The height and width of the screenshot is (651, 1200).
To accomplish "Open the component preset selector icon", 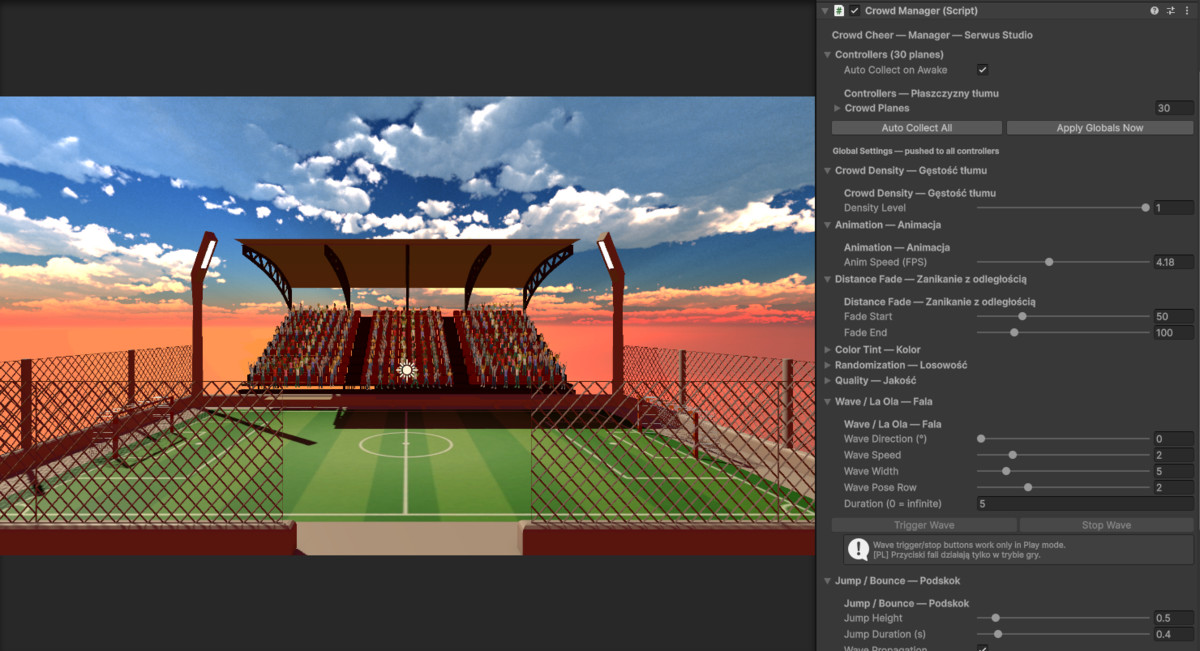I will [1171, 10].
